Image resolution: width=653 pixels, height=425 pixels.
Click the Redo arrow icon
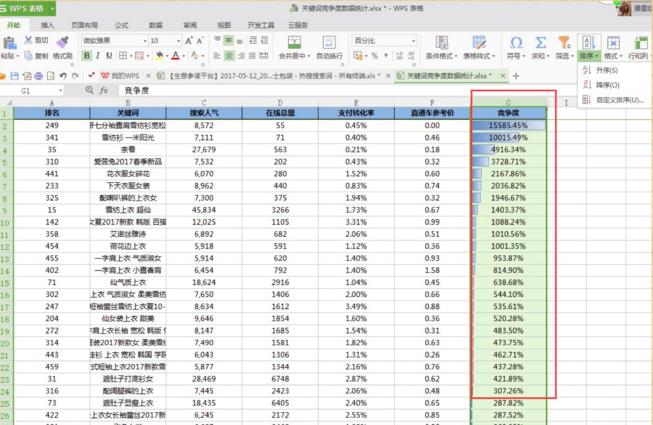tap(75, 76)
